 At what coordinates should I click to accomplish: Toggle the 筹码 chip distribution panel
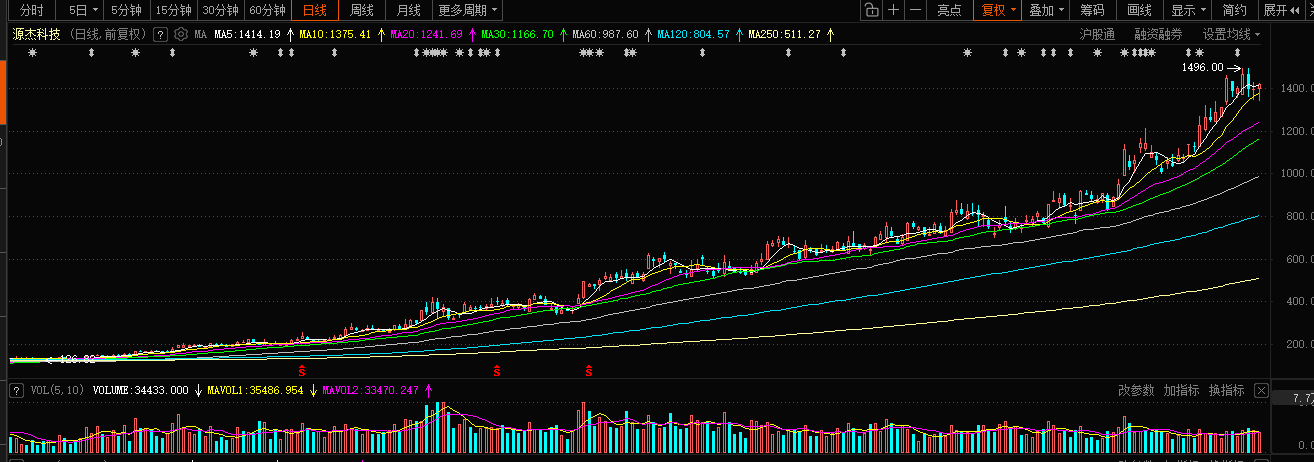coord(1093,11)
